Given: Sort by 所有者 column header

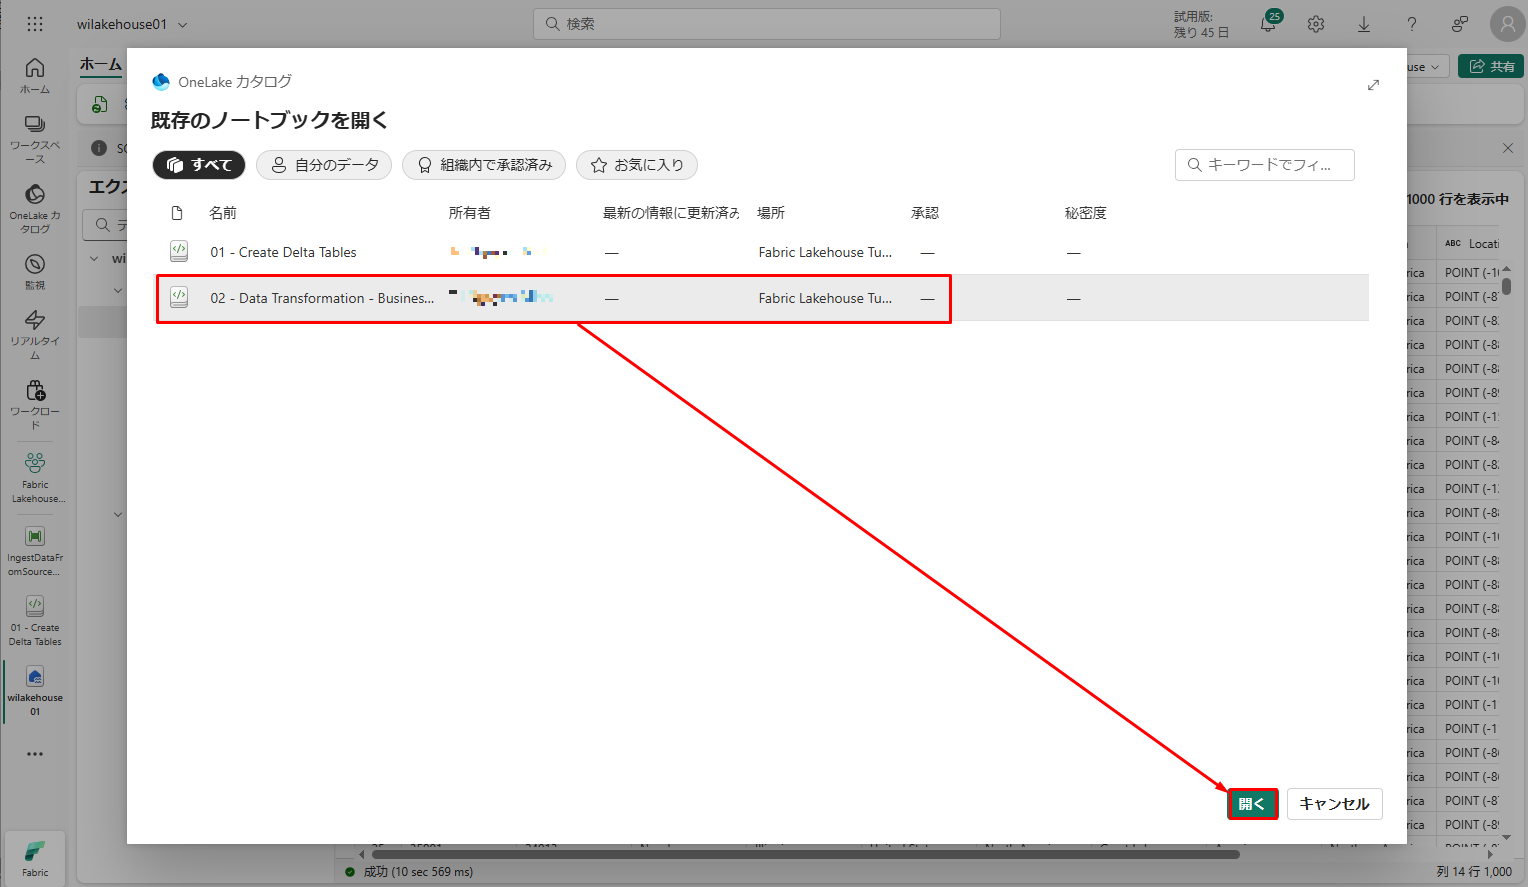Looking at the screenshot, I should [470, 213].
